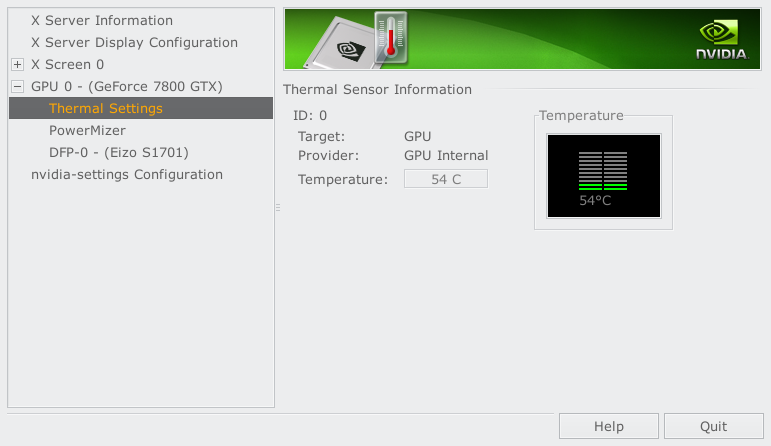
Task: Click the Help button
Action: (x=609, y=426)
